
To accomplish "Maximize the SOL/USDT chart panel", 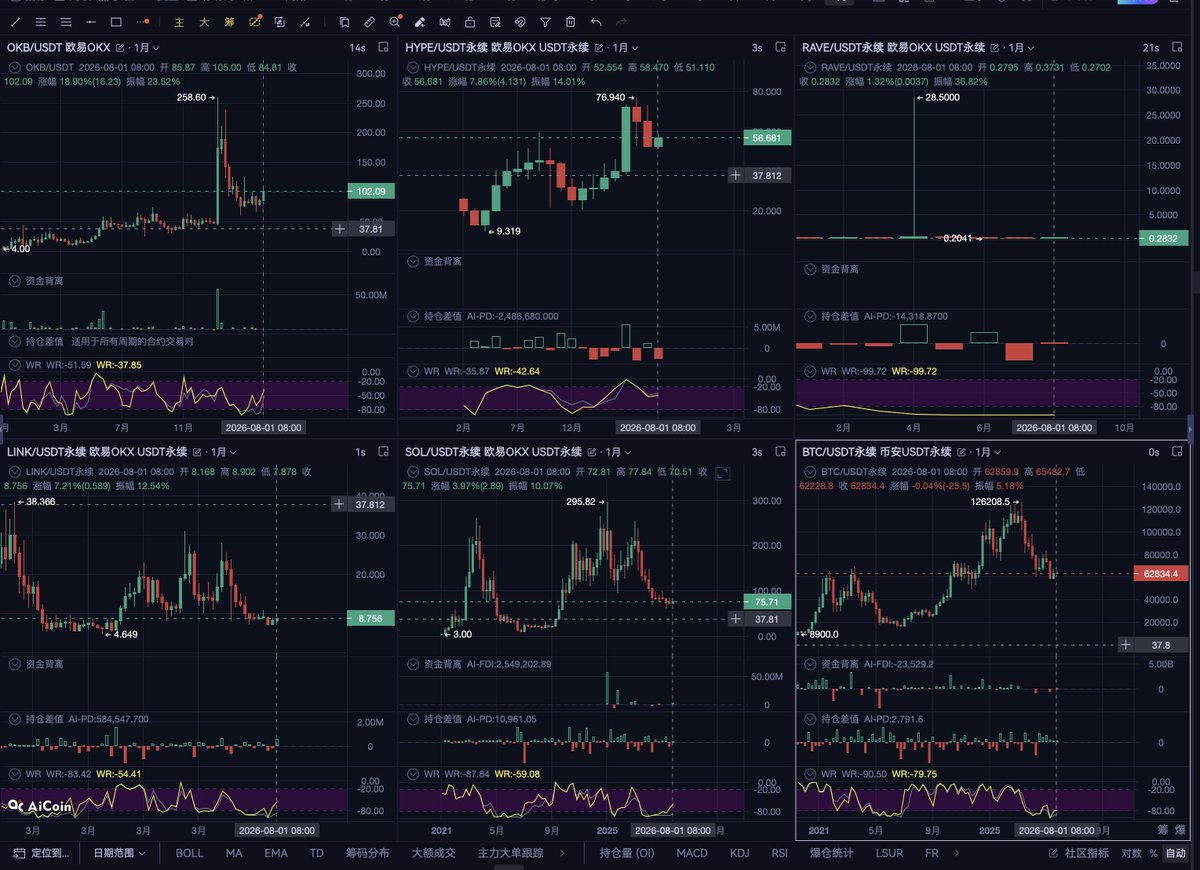I will [x=724, y=473].
